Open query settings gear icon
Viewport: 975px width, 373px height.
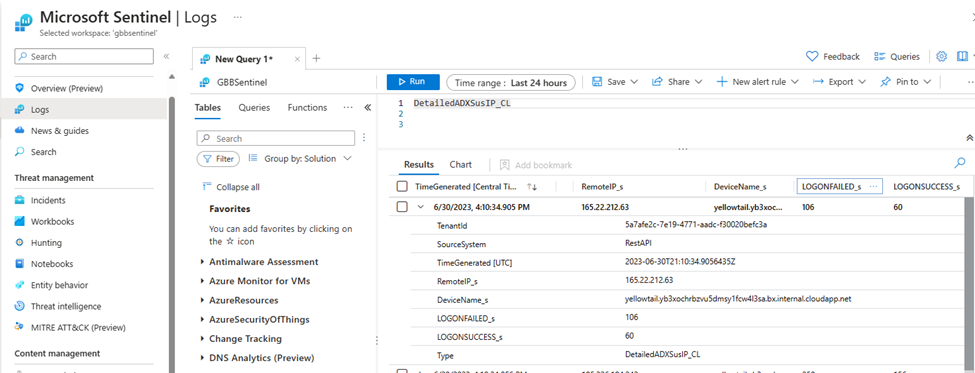point(941,57)
